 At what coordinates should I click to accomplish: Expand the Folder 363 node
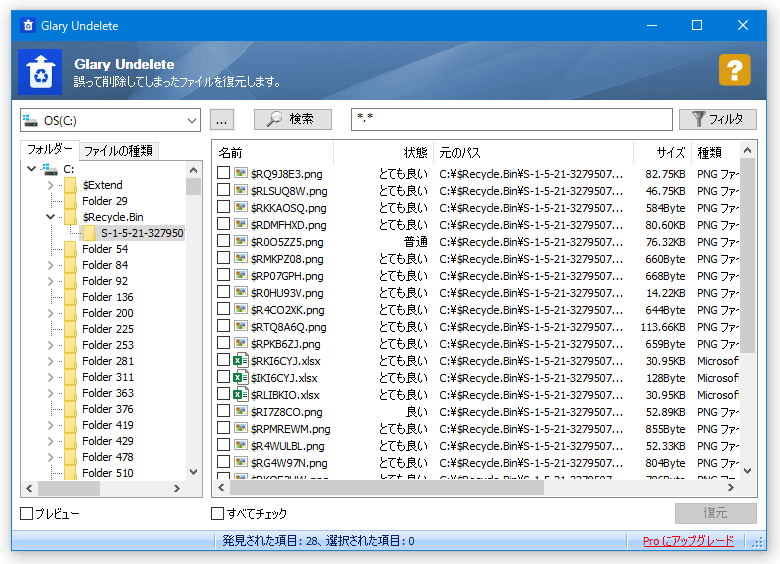[50, 393]
